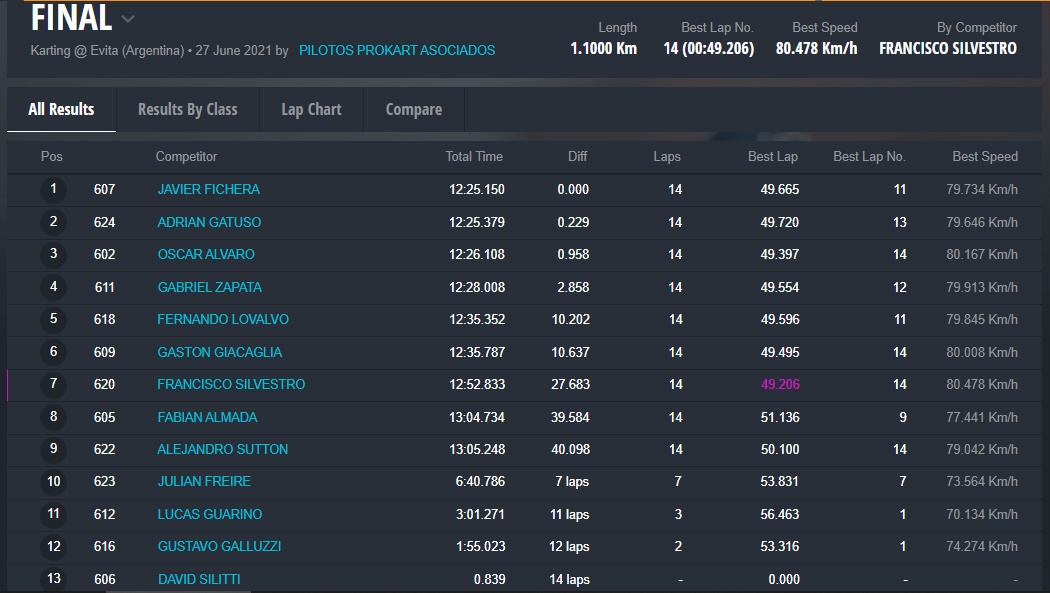Select the All Results tab
Viewport: 1050px width, 593px height.
[x=61, y=109]
